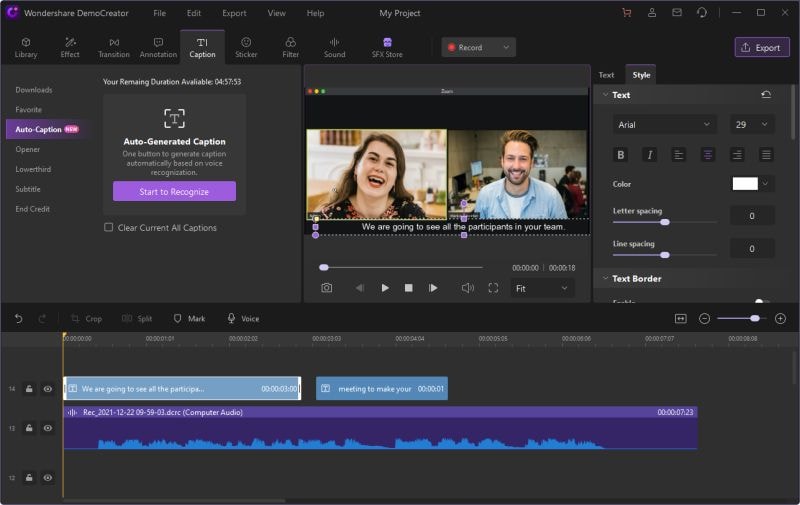800x505 pixels.
Task: Toggle fullscreen preview icon
Action: (493, 288)
